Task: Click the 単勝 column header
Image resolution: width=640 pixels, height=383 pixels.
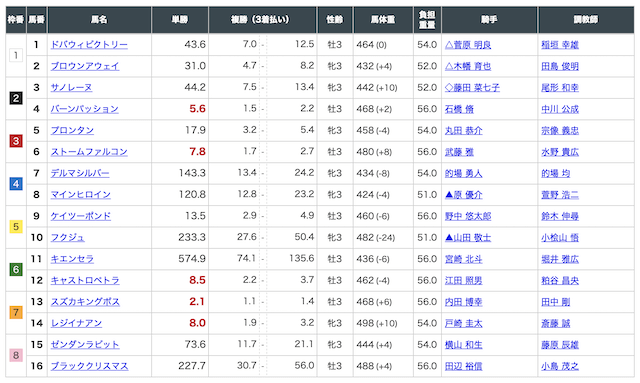Action: [x=180, y=20]
